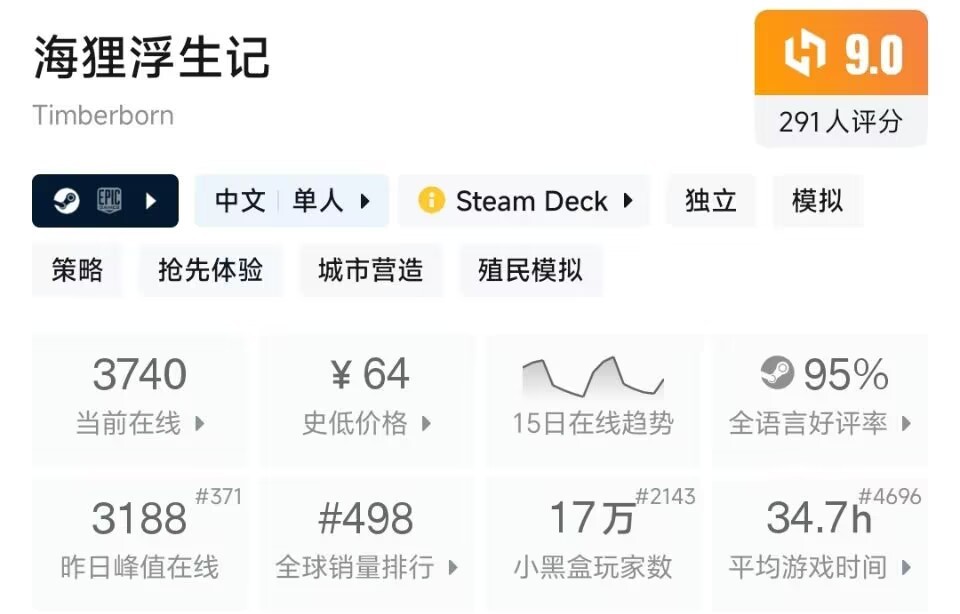
Task: Click the Steam Deck info icon
Action: tap(431, 201)
